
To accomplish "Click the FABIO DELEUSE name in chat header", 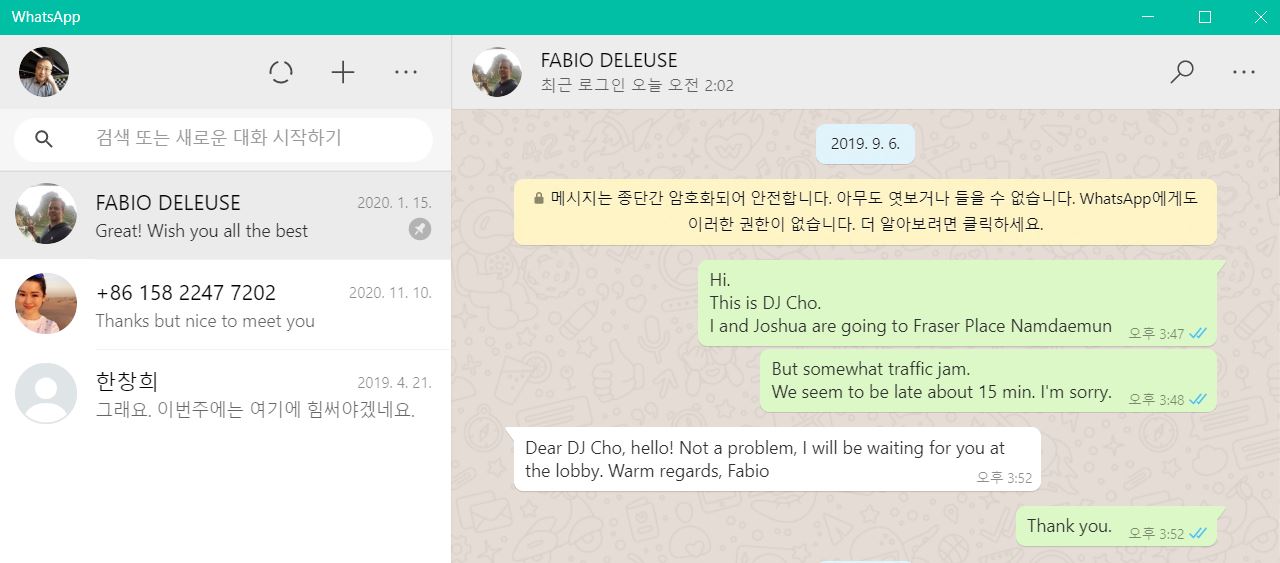I will click(x=609, y=60).
